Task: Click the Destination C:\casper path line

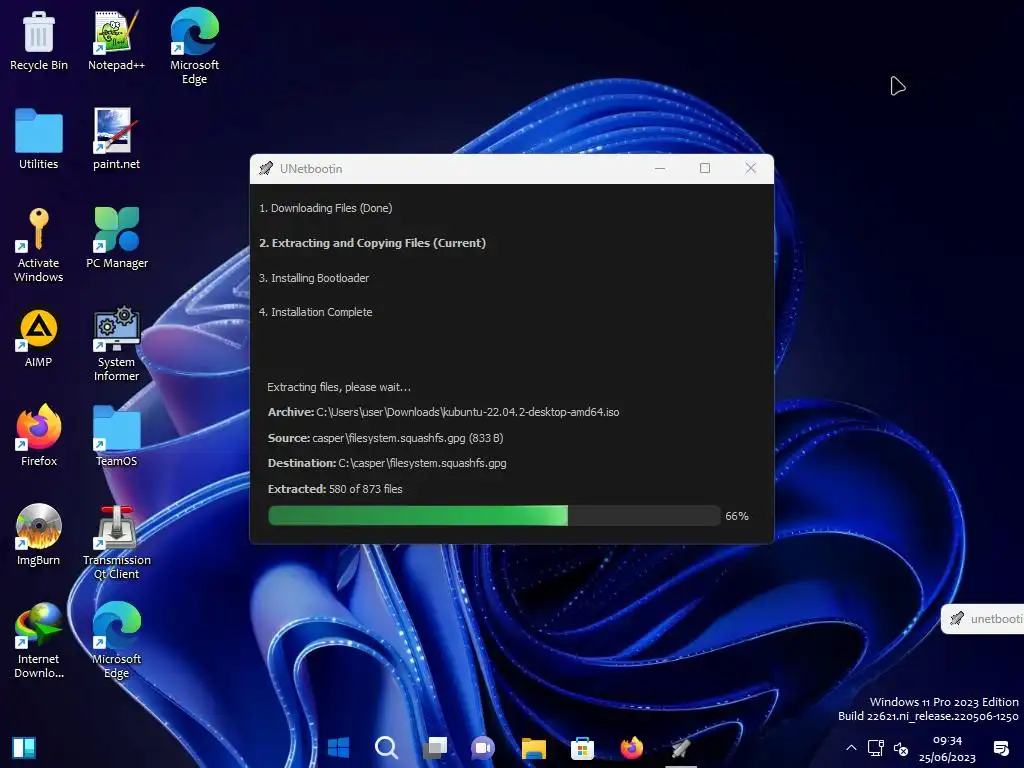Action: coord(387,463)
